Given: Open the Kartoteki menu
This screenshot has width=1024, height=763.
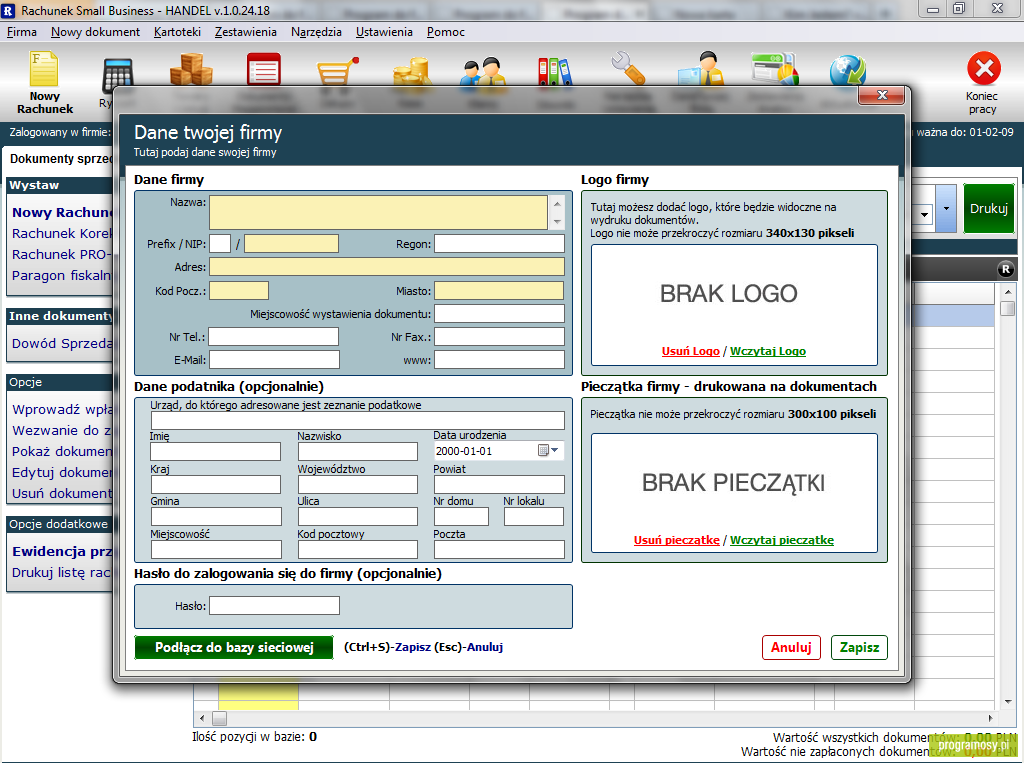Looking at the screenshot, I should (x=177, y=32).
